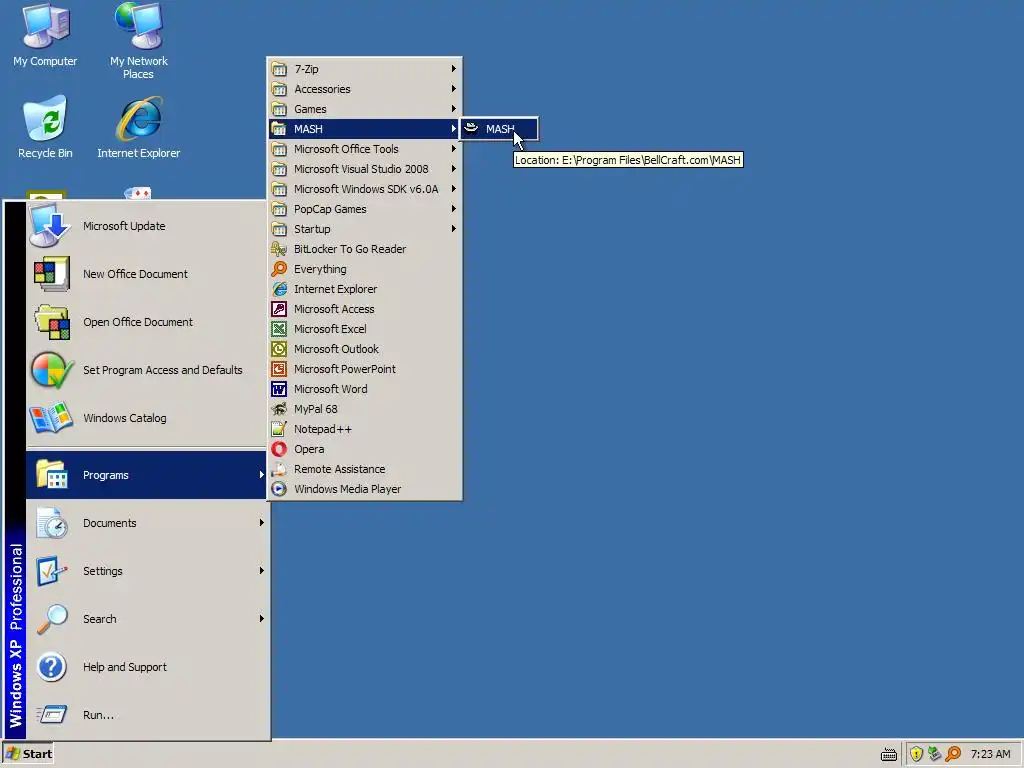
Task: Click Set Program Access and Defaults icon
Action: 51,370
